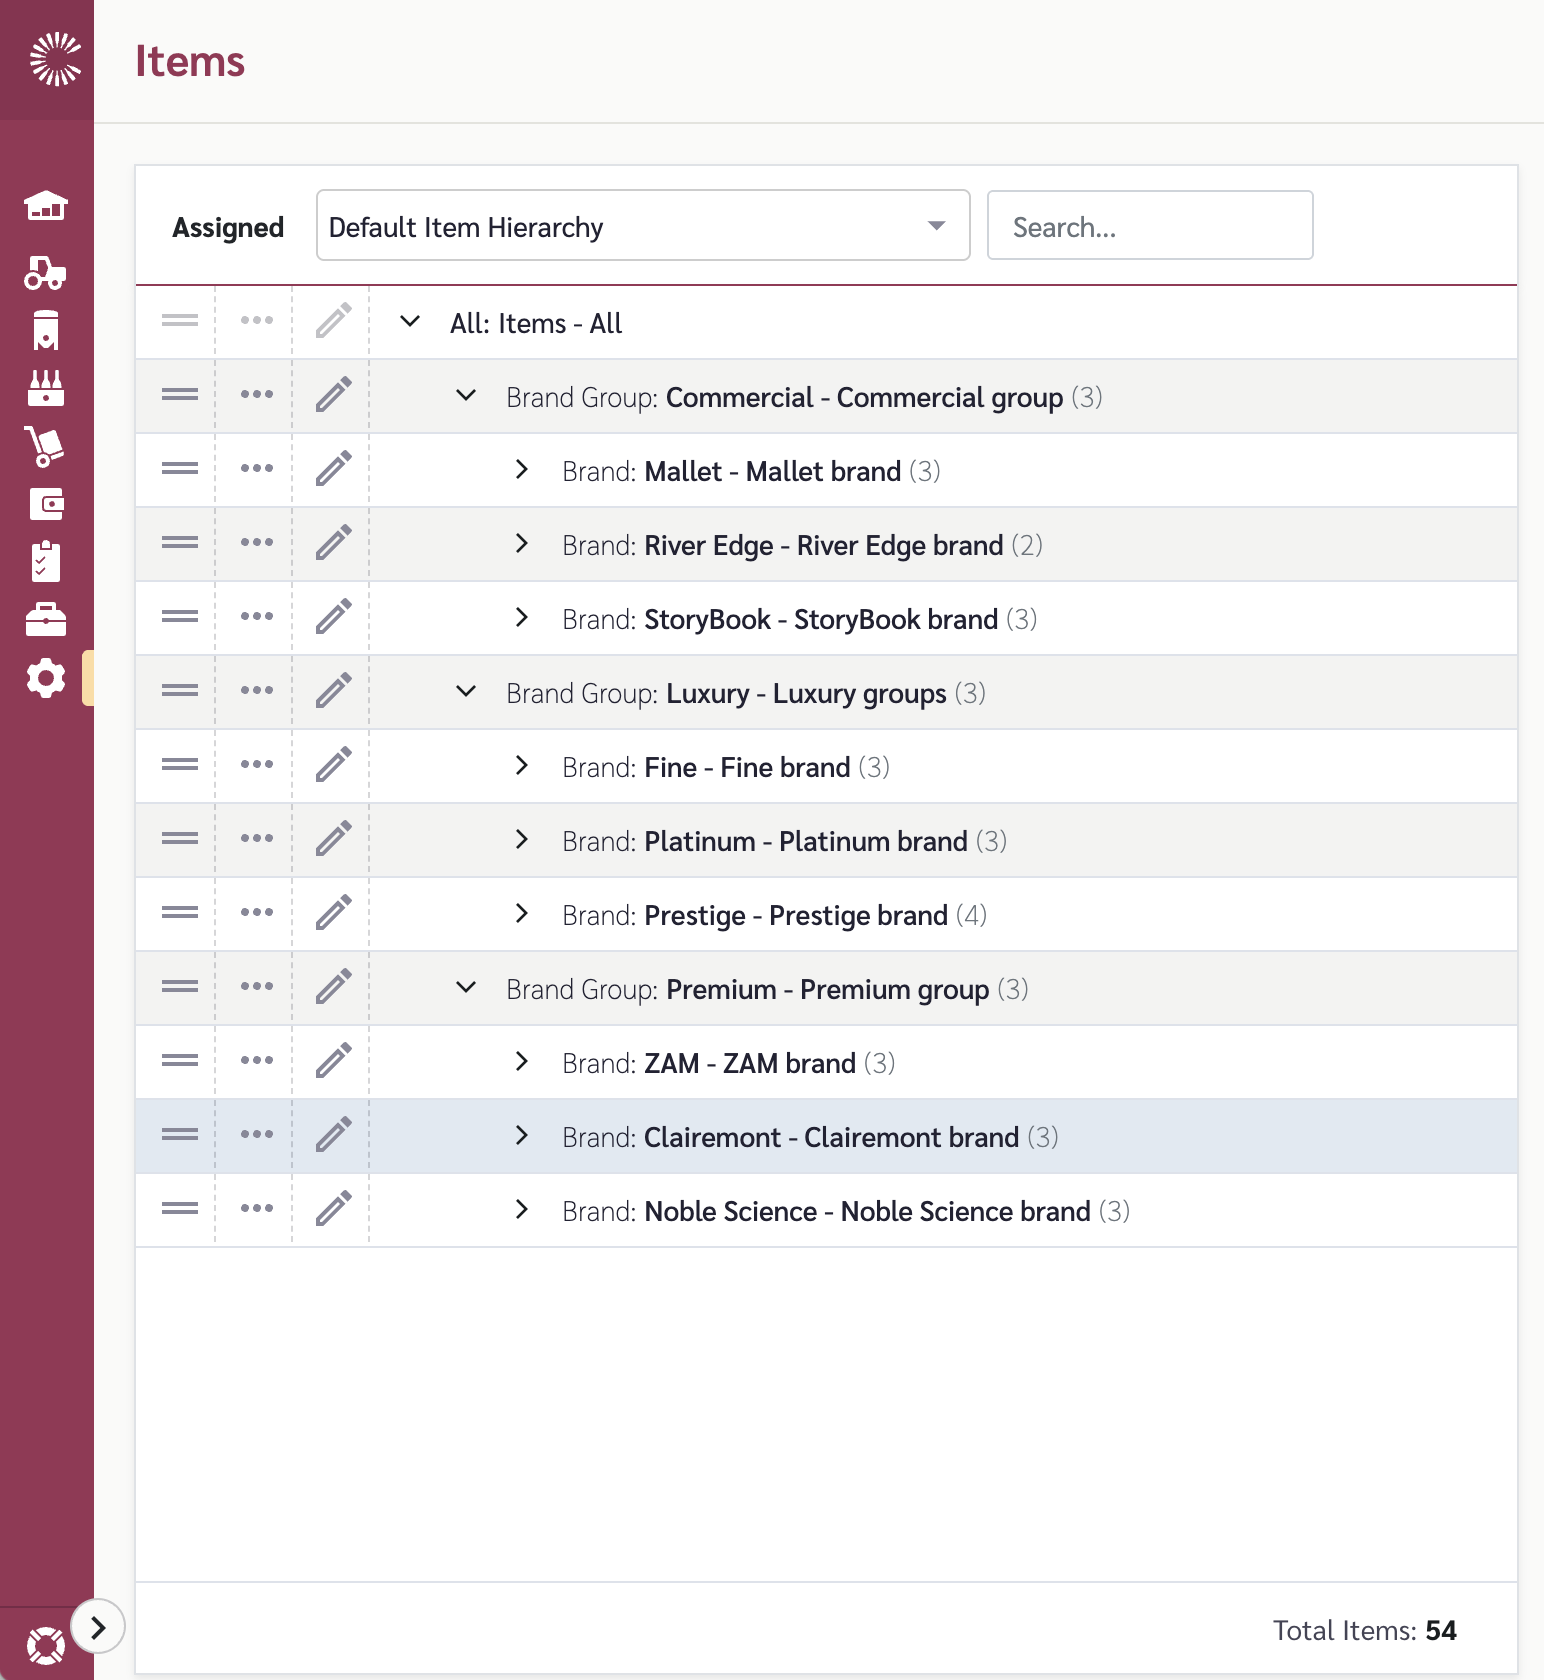
Task: Edit the Mallet brand with pencil icon
Action: pyautogui.click(x=333, y=468)
